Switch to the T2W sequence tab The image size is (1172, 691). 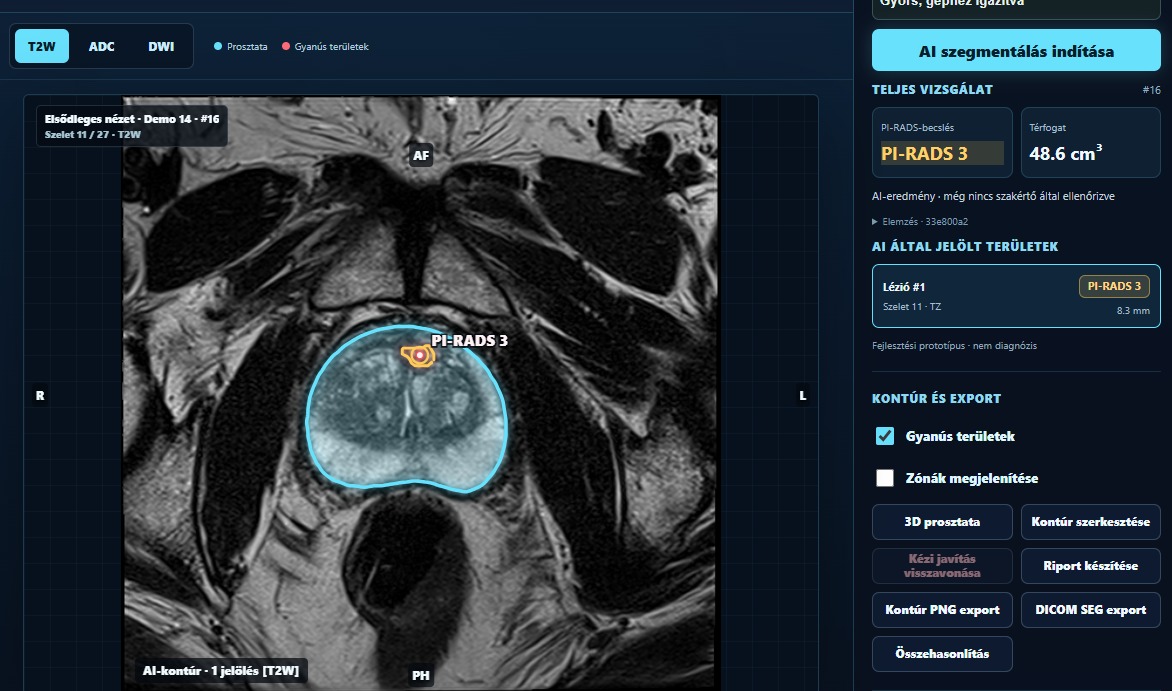[x=42, y=46]
